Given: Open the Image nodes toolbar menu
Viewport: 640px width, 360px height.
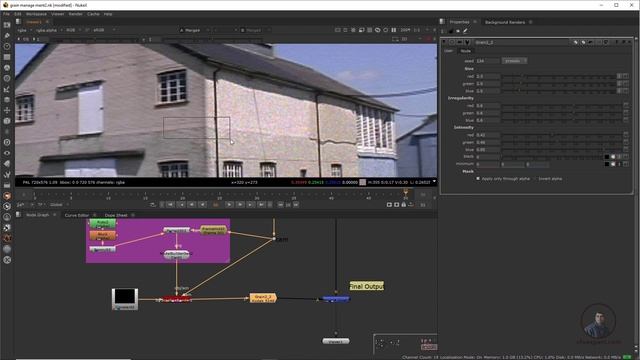Looking at the screenshot, I should (x=7, y=25).
